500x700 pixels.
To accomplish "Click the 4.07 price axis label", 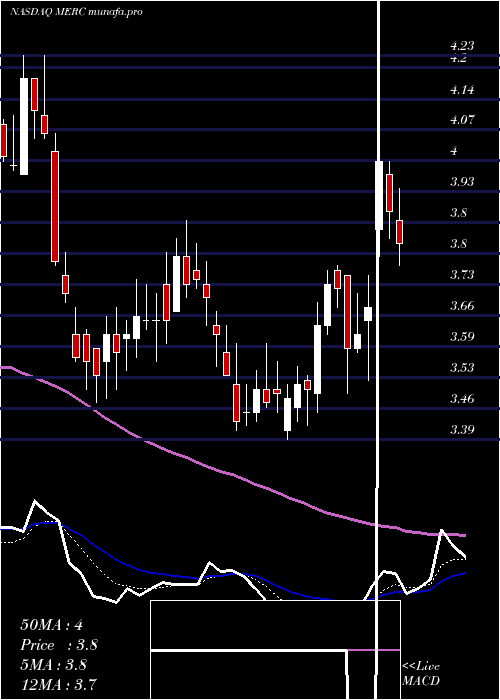I will click(x=462, y=120).
